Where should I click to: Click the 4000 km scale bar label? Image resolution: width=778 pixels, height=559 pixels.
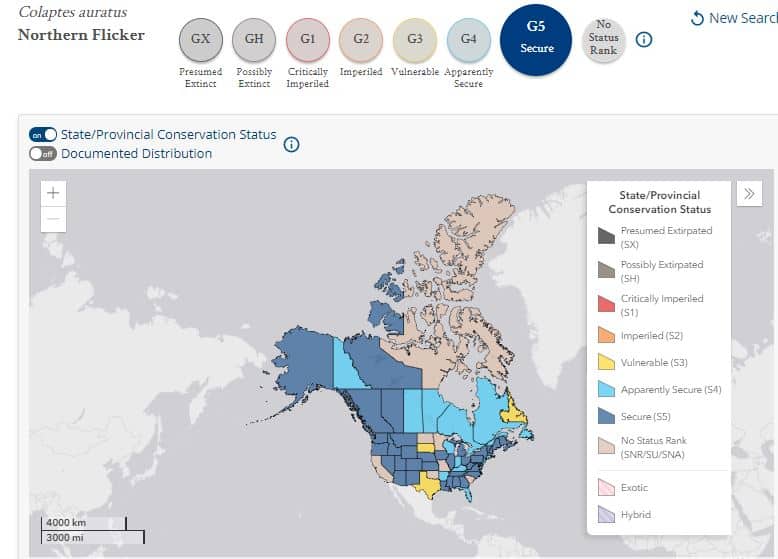click(66, 522)
